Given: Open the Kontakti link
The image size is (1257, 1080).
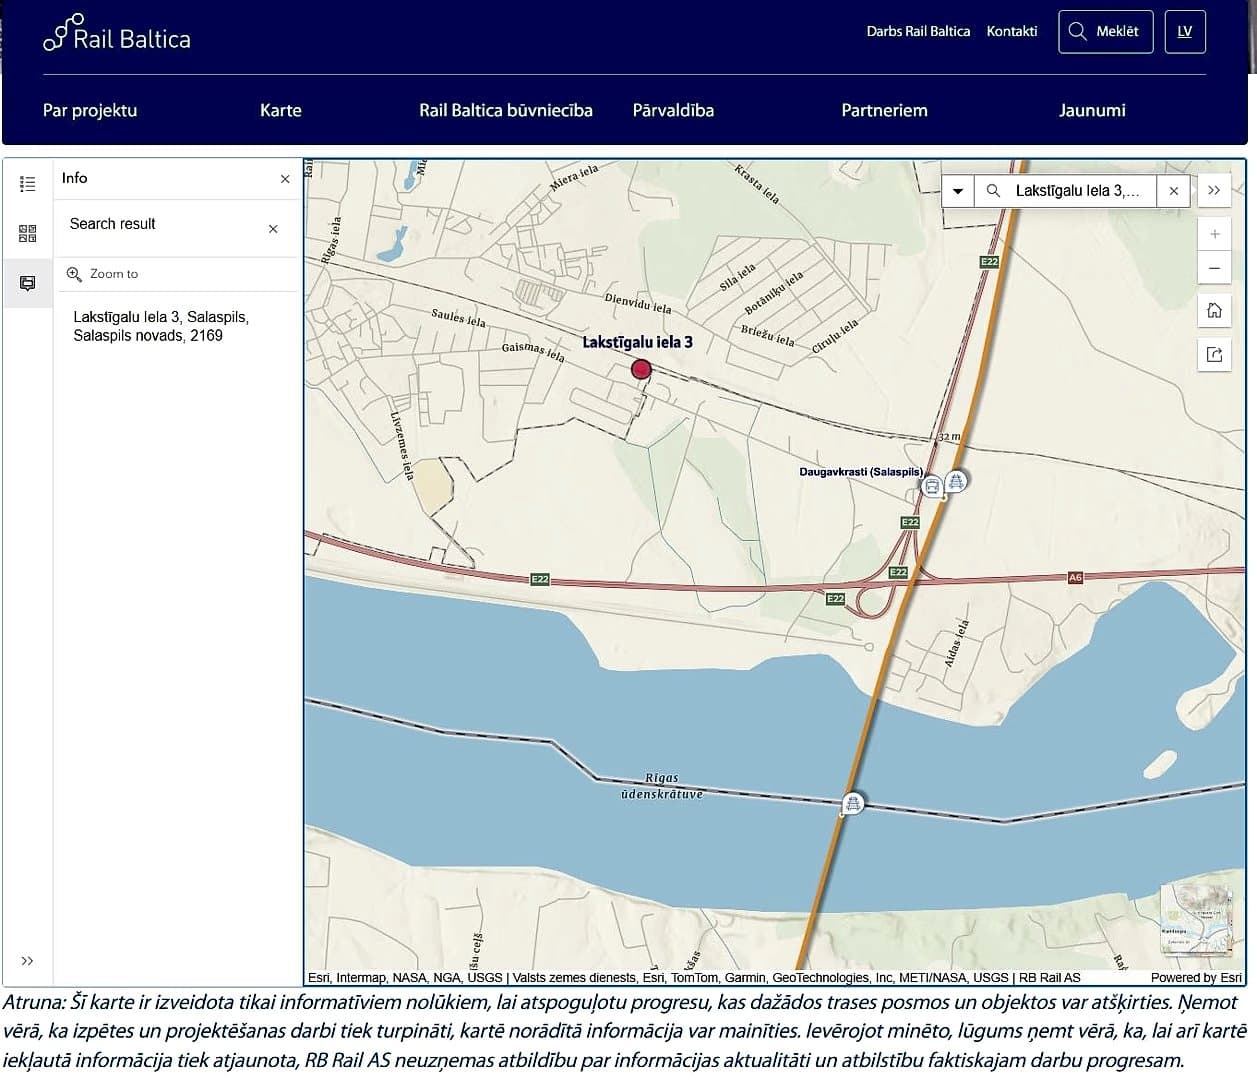Looking at the screenshot, I should pos(1012,31).
